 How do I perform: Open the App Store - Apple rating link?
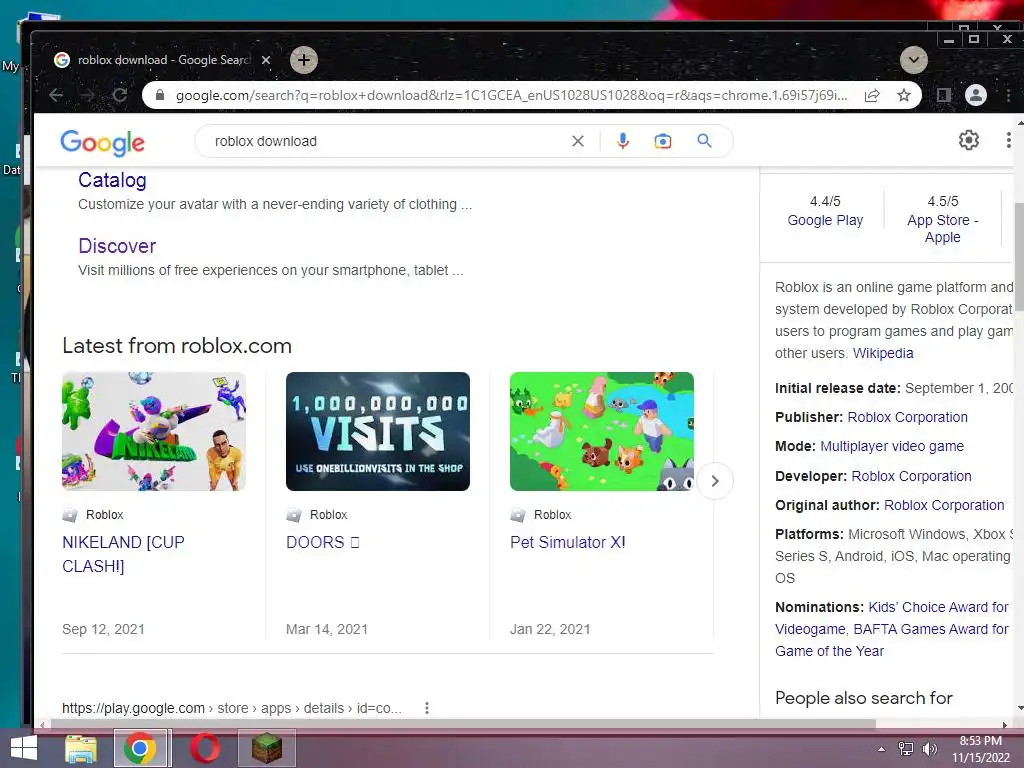point(942,229)
